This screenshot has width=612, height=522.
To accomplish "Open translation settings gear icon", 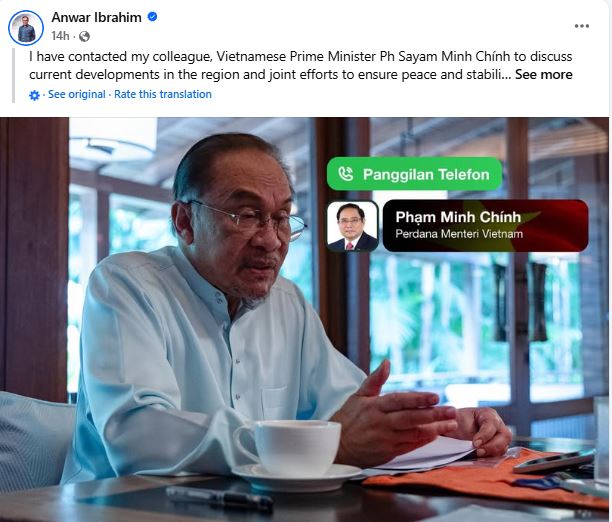I will 34,95.
